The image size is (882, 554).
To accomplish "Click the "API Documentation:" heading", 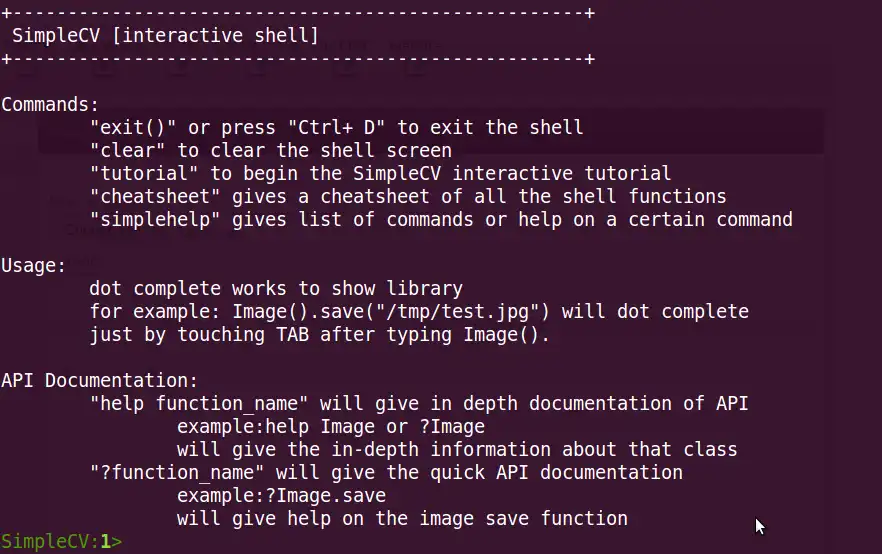I will 100,380.
